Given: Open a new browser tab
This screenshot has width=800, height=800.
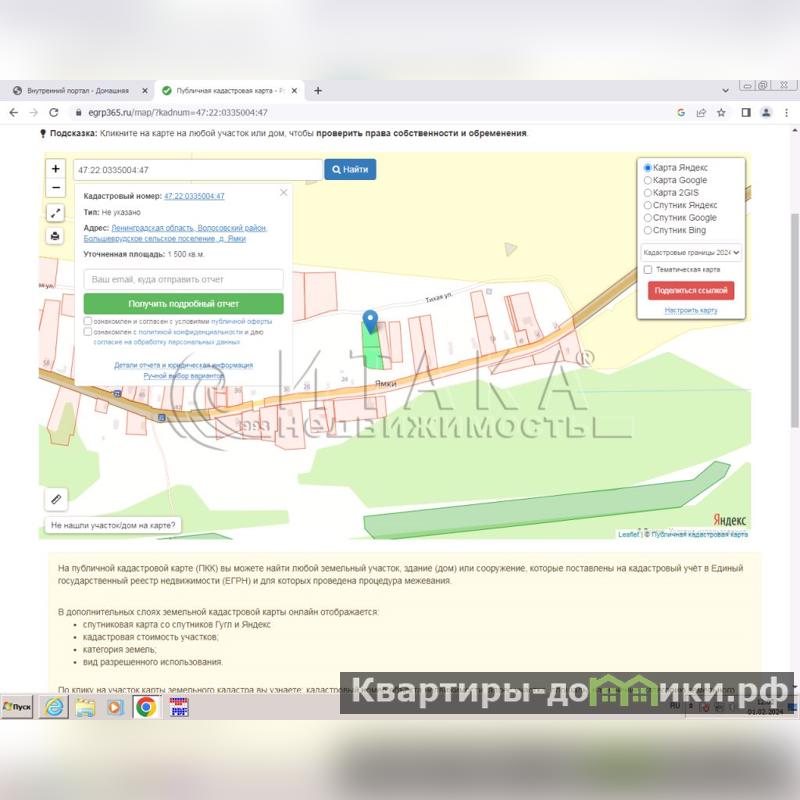Looking at the screenshot, I should coord(318,90).
